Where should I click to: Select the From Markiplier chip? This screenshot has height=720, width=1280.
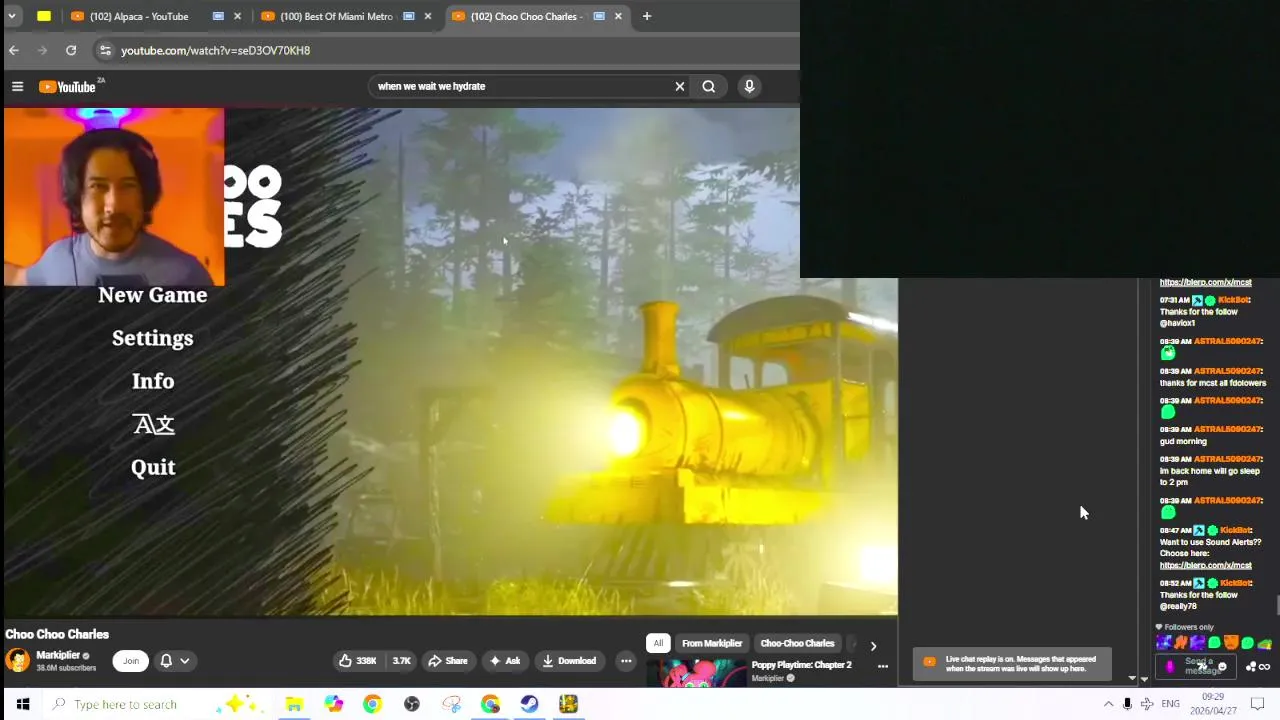pos(712,643)
